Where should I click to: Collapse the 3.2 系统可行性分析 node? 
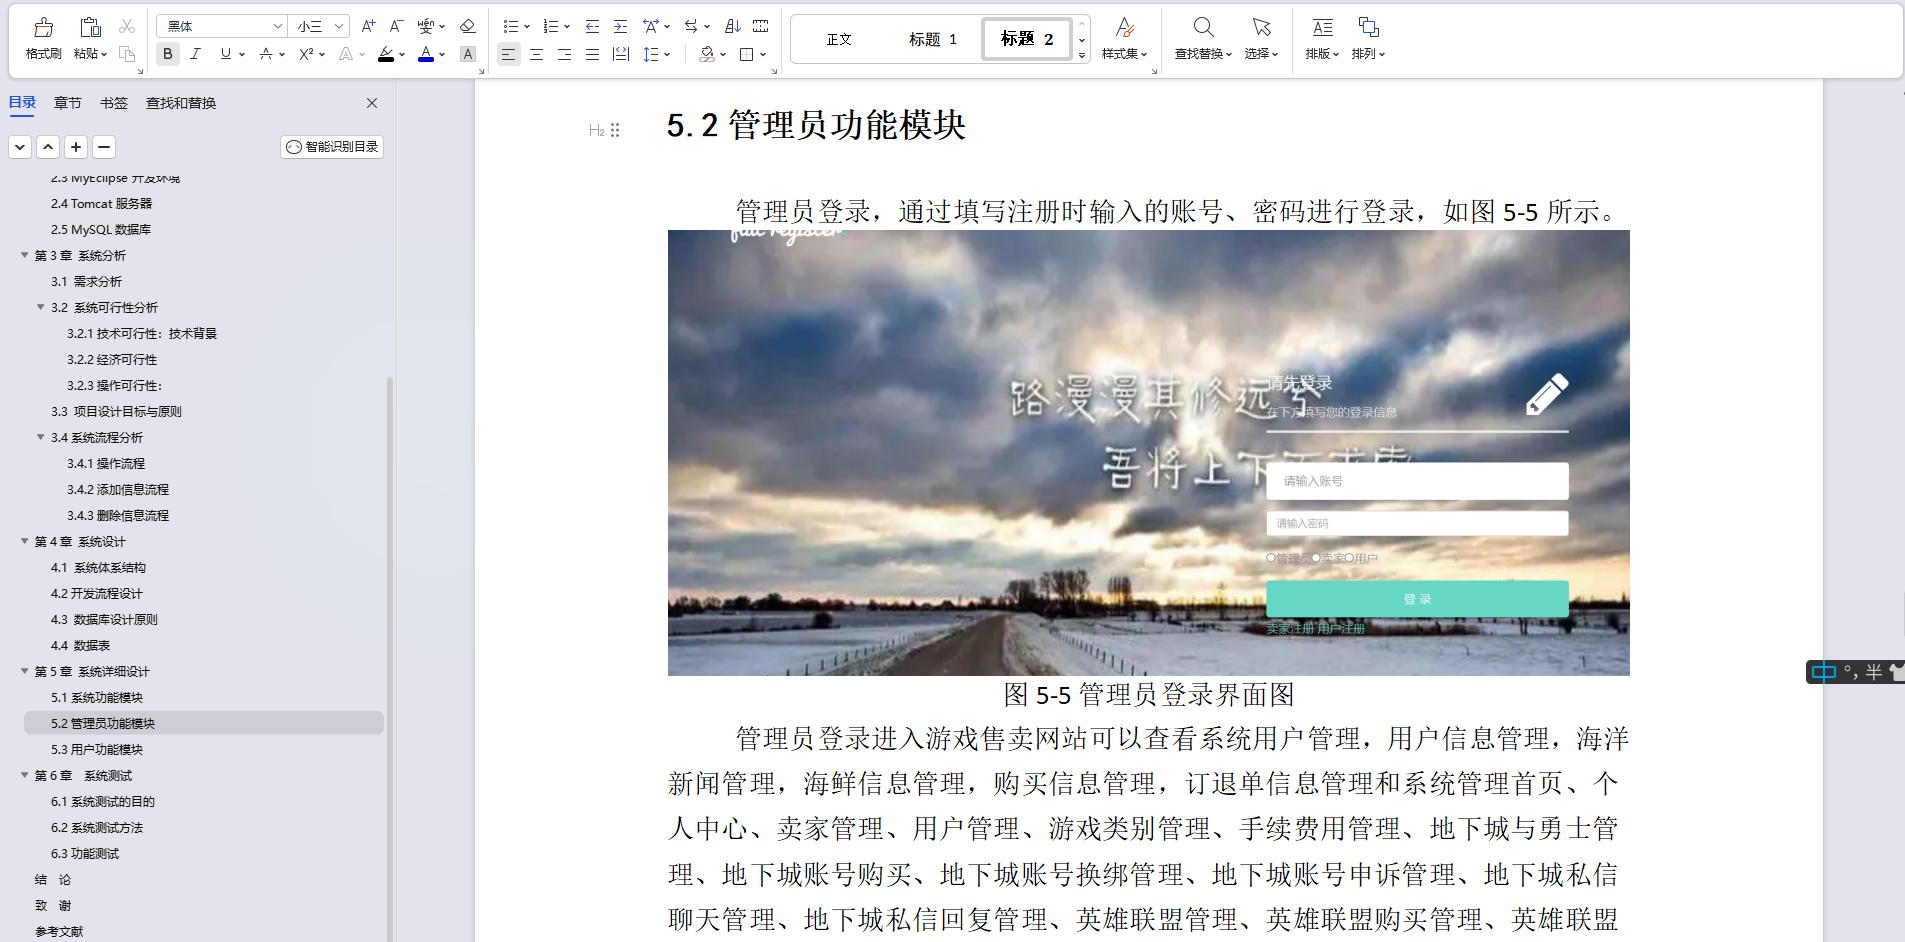click(x=41, y=307)
